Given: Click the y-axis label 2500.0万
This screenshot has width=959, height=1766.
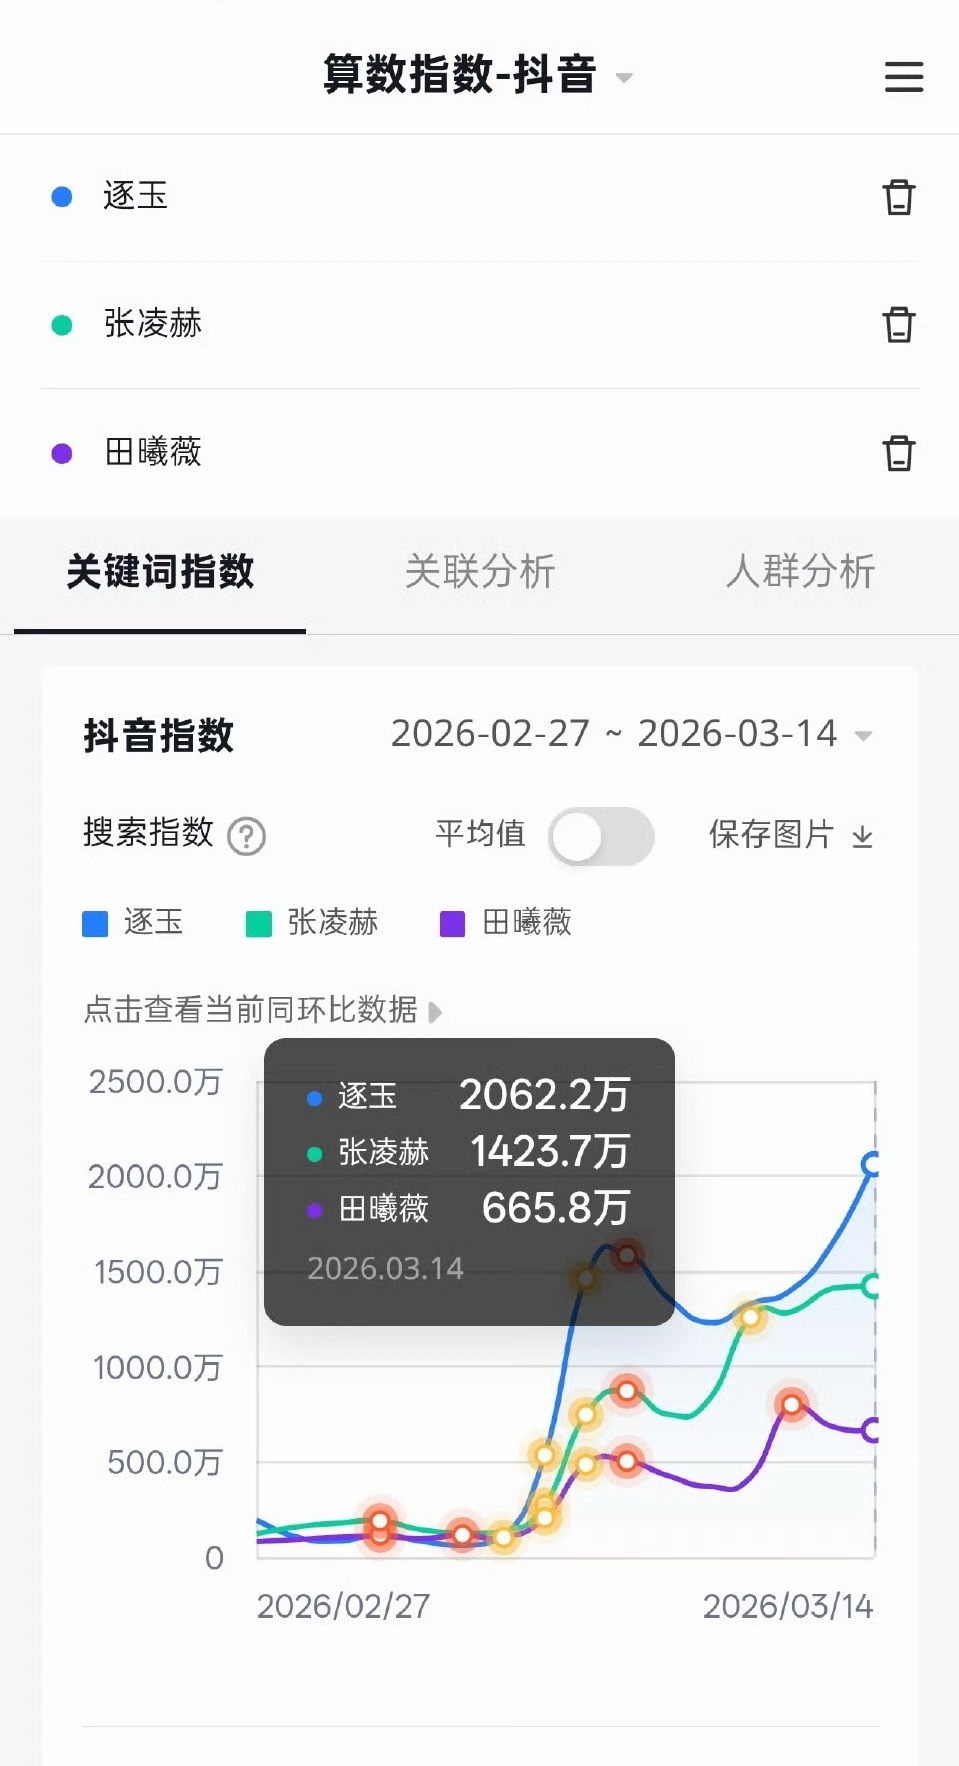Looking at the screenshot, I should [x=155, y=1081].
